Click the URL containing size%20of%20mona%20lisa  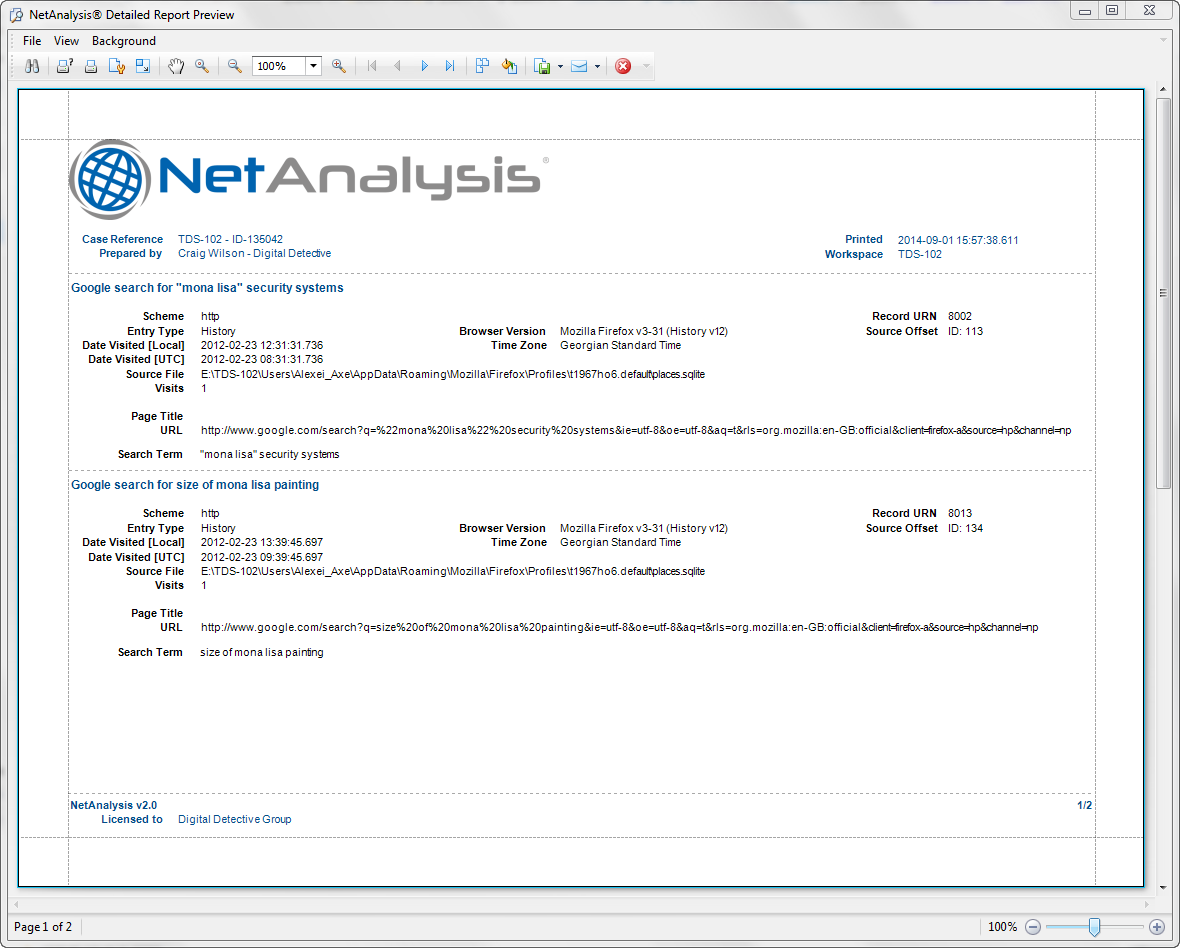coord(619,627)
